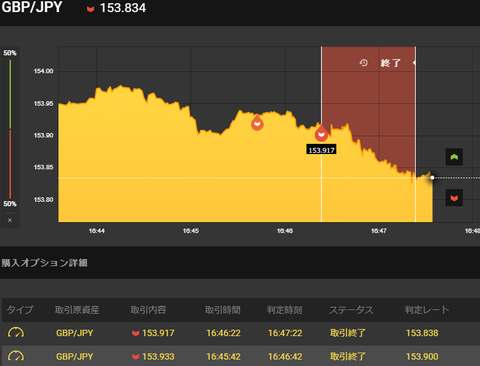480x366 pixels.
Task: Click the 判定時刻 column header
Action: (x=284, y=310)
